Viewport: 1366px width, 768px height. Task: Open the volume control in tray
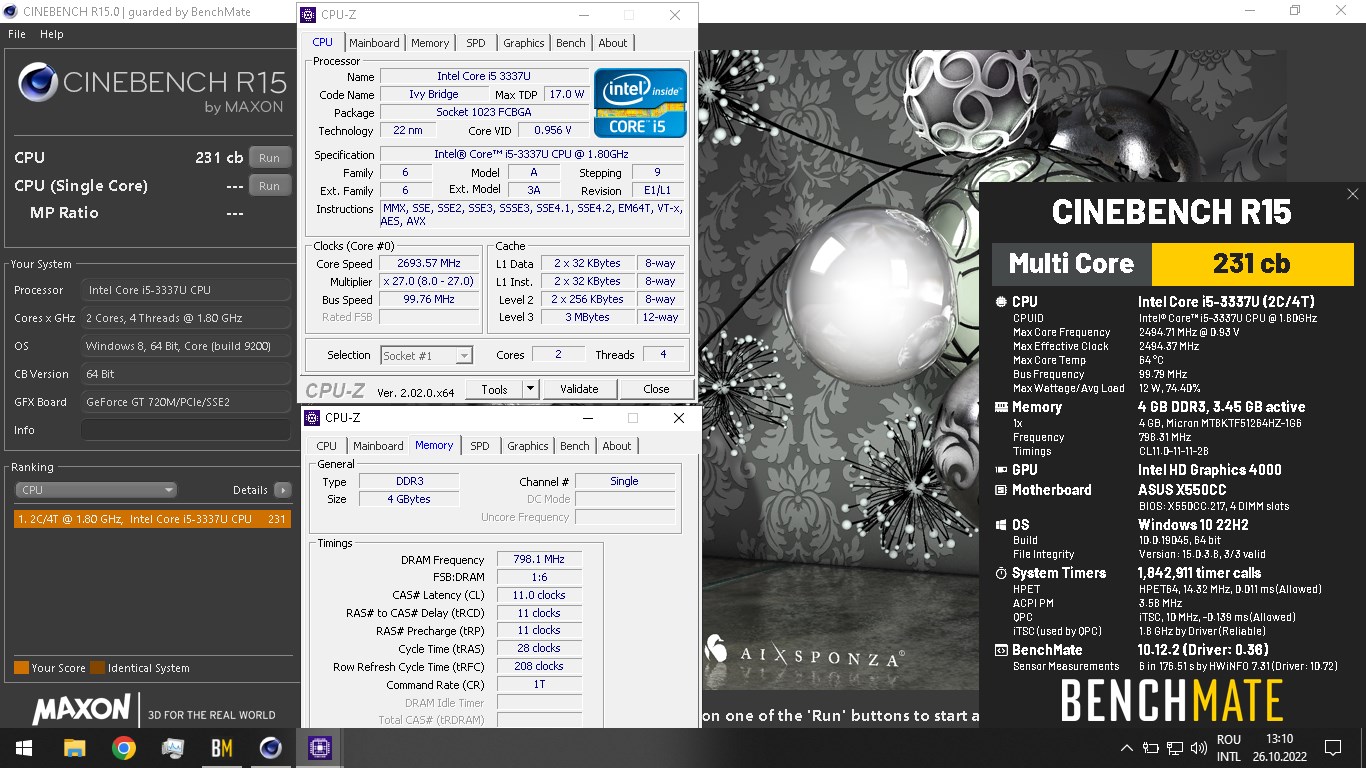pyautogui.click(x=1198, y=747)
